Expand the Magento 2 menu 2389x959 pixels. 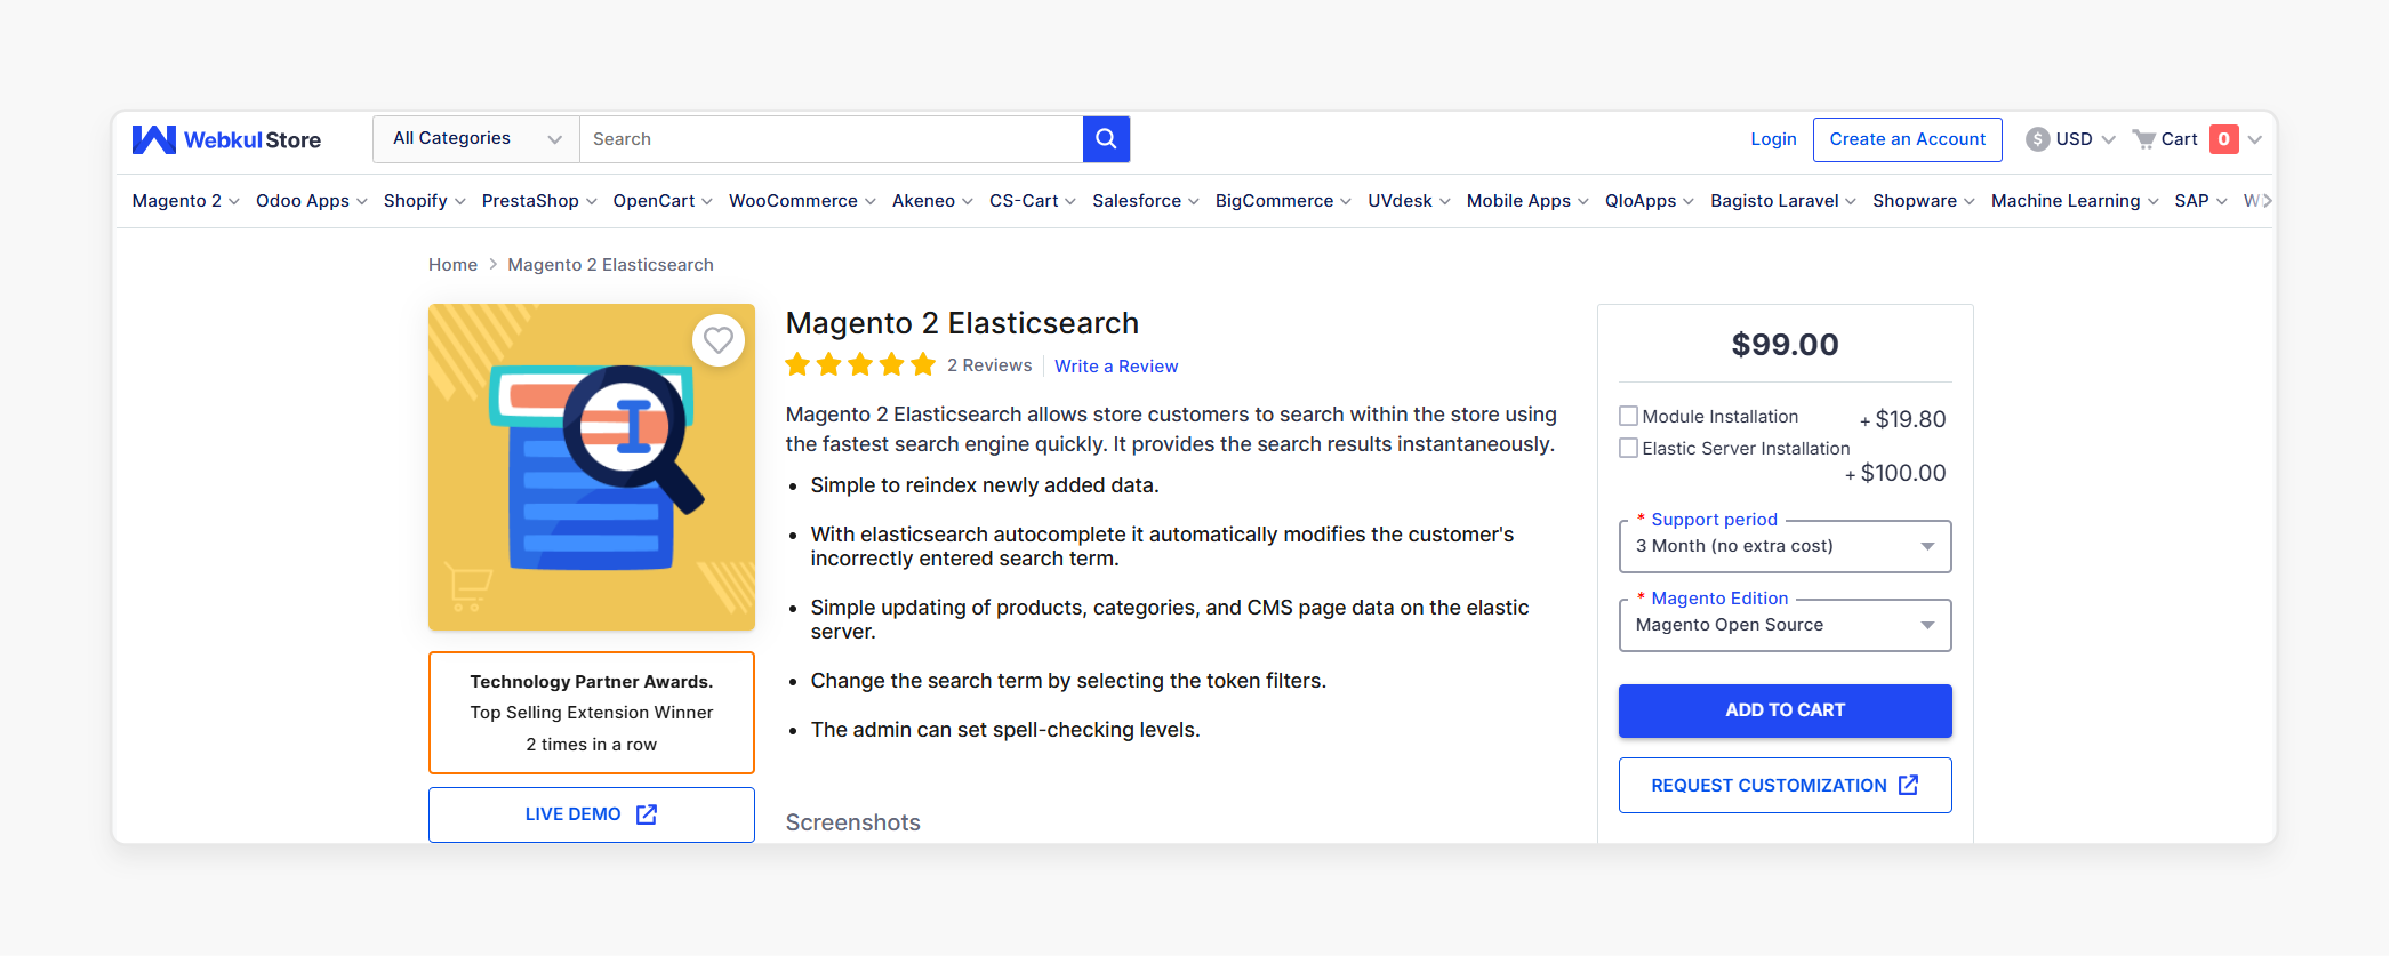[x=186, y=201]
